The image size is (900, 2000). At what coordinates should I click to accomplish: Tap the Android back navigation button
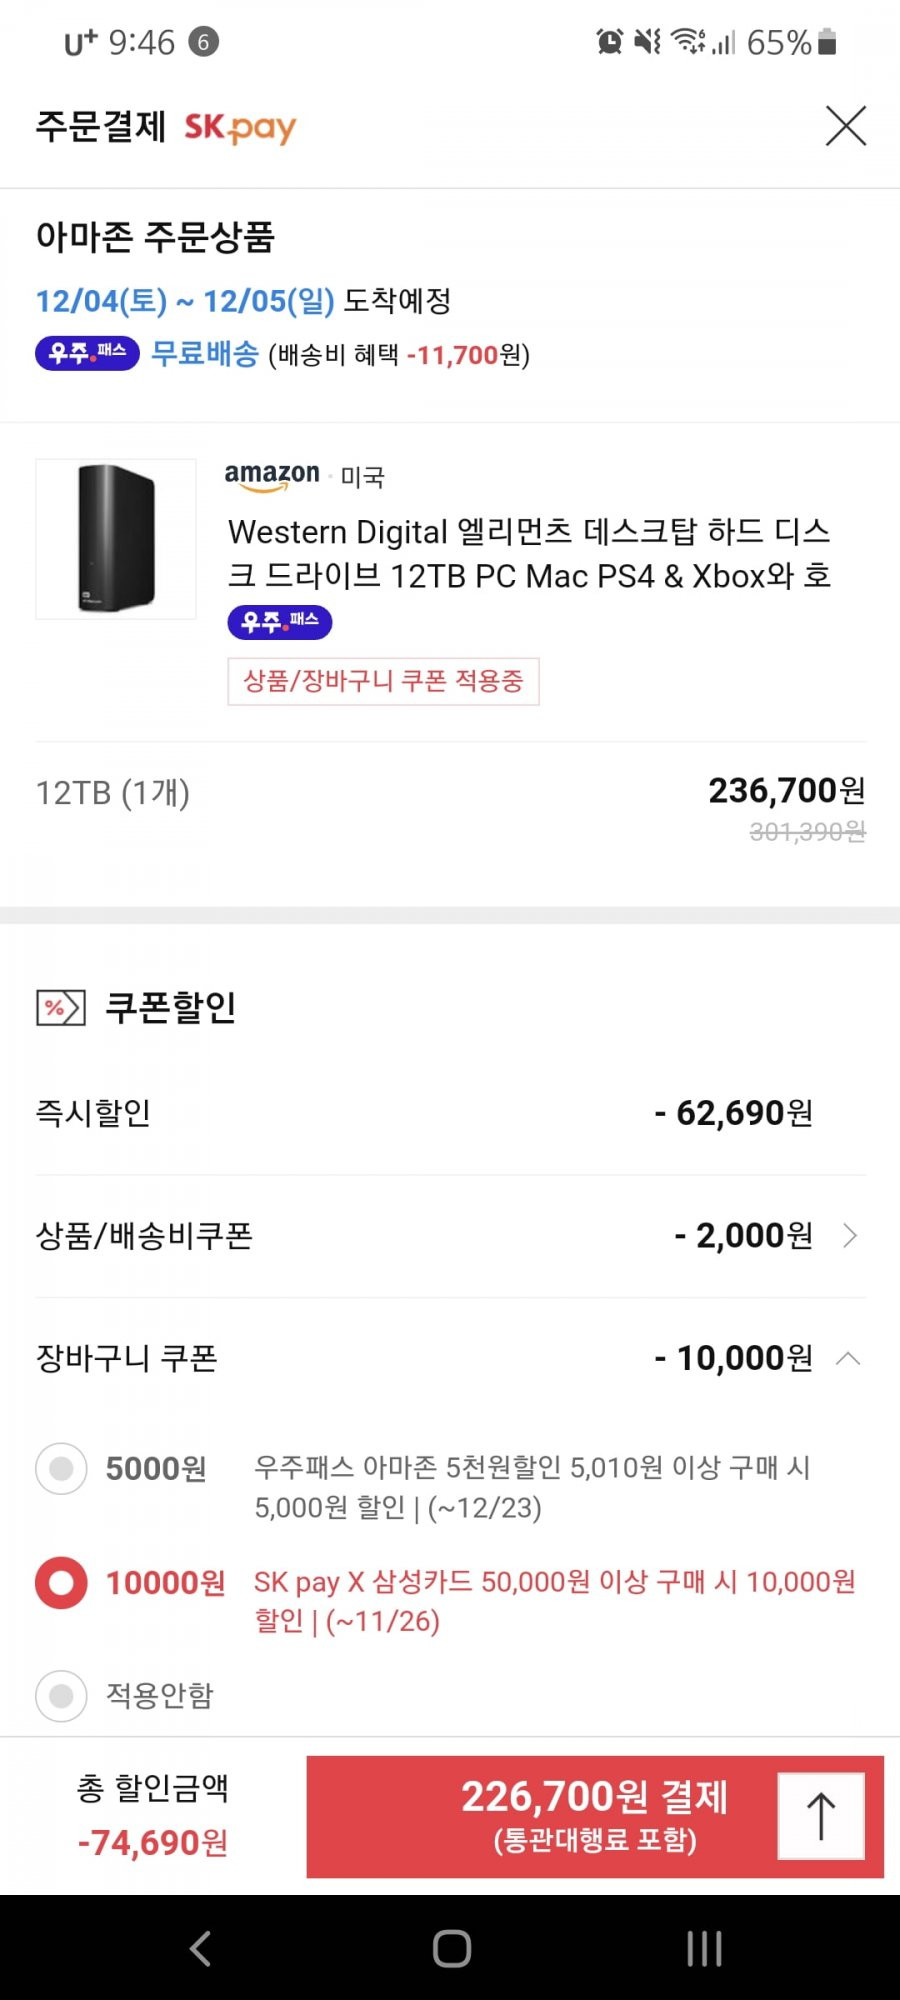tap(200, 1948)
